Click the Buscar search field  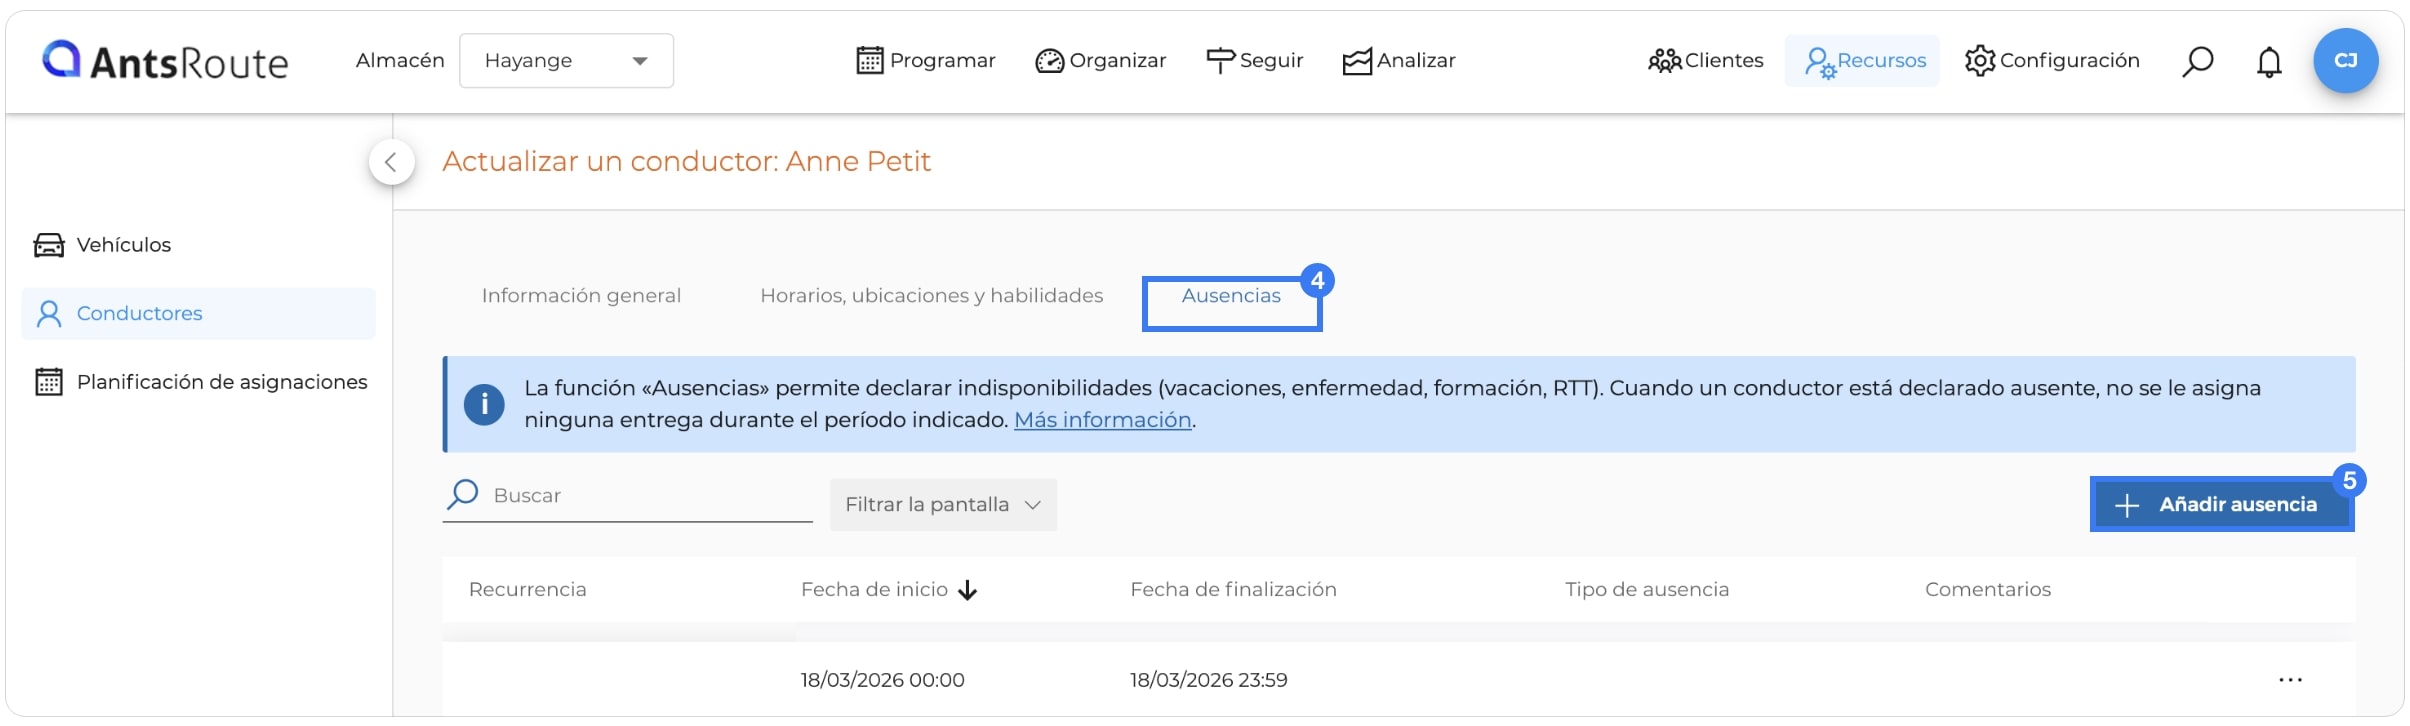[x=627, y=496]
